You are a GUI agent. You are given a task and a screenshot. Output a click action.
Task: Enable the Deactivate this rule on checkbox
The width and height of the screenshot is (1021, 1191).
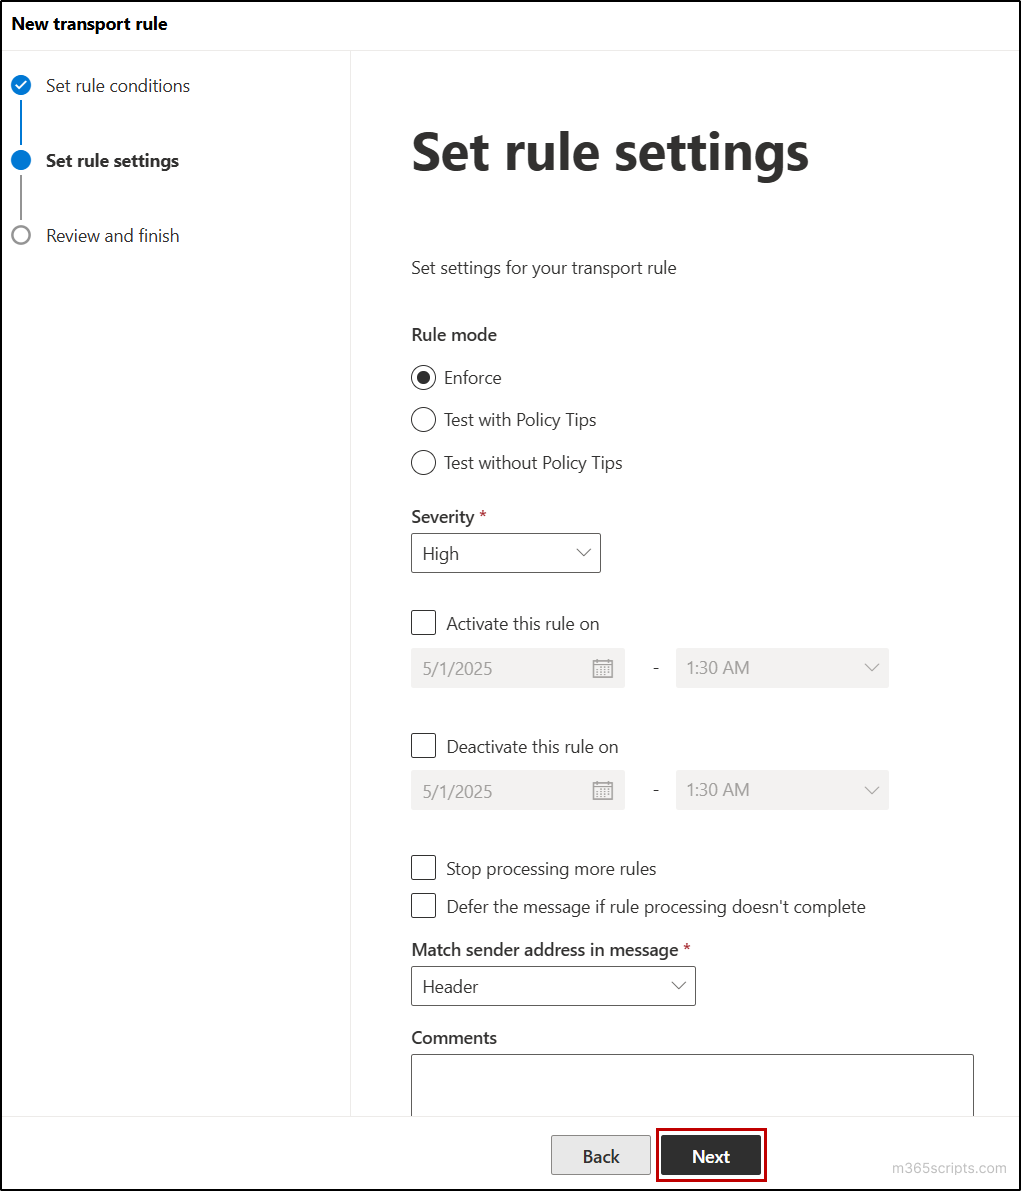point(423,745)
